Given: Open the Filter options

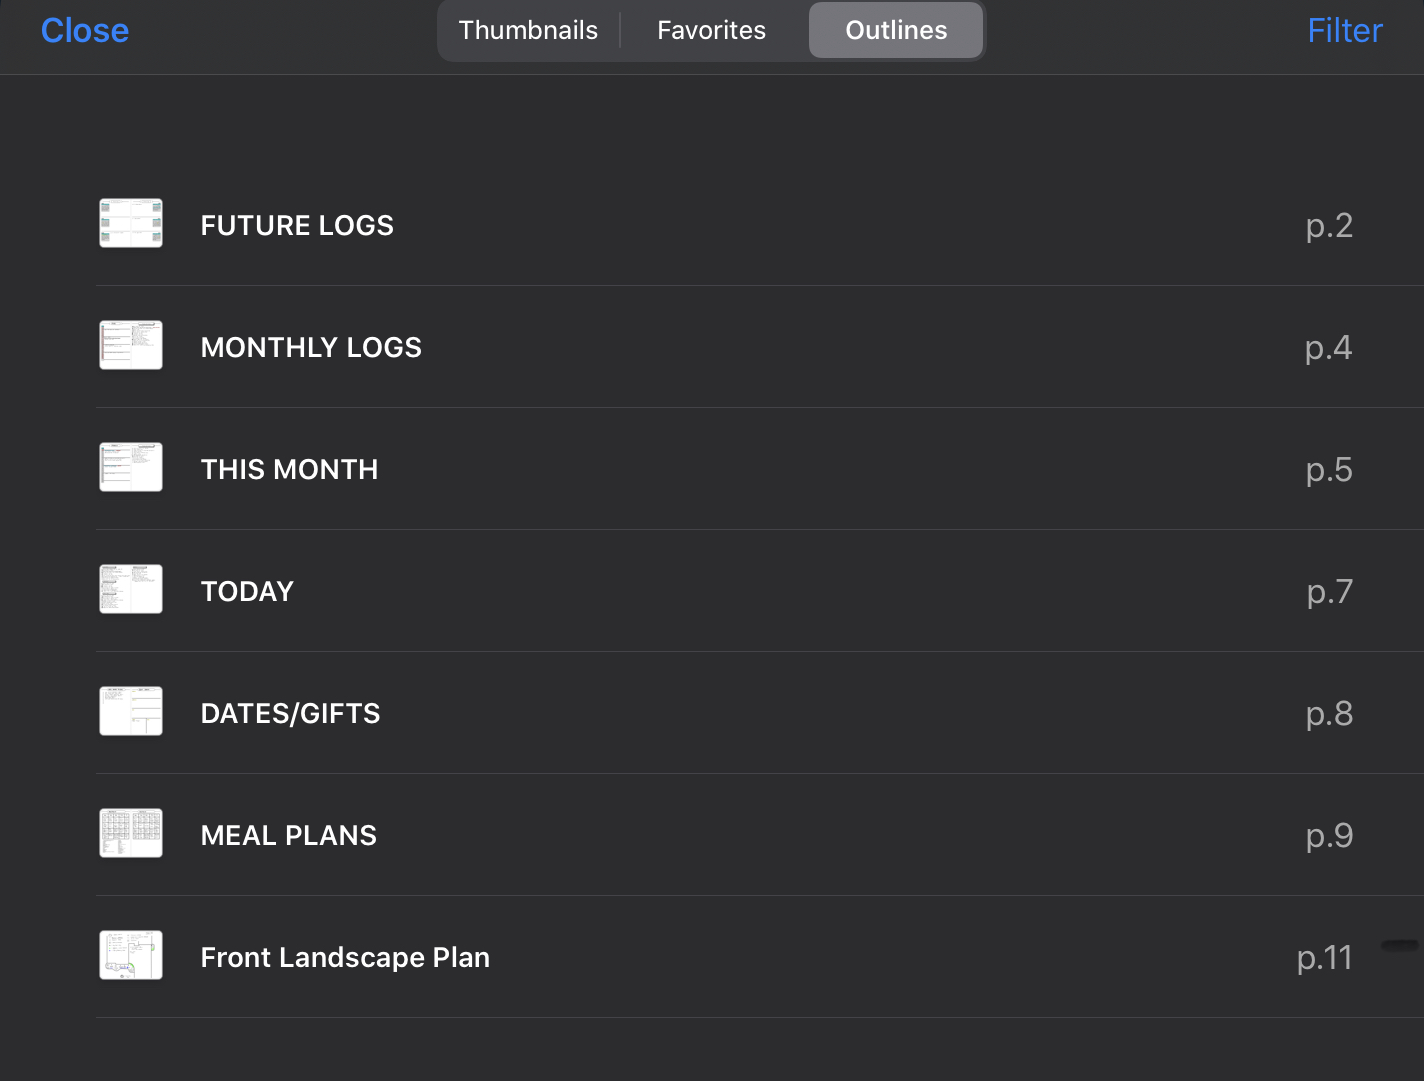Looking at the screenshot, I should pos(1345,31).
